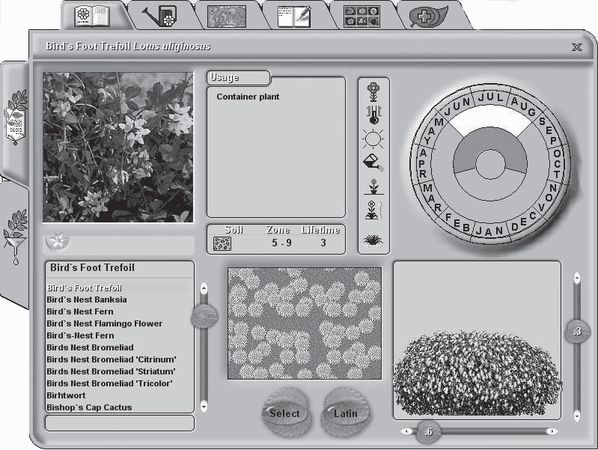
Task: Click plant list scrollbar down arrow
Action: 204,405
